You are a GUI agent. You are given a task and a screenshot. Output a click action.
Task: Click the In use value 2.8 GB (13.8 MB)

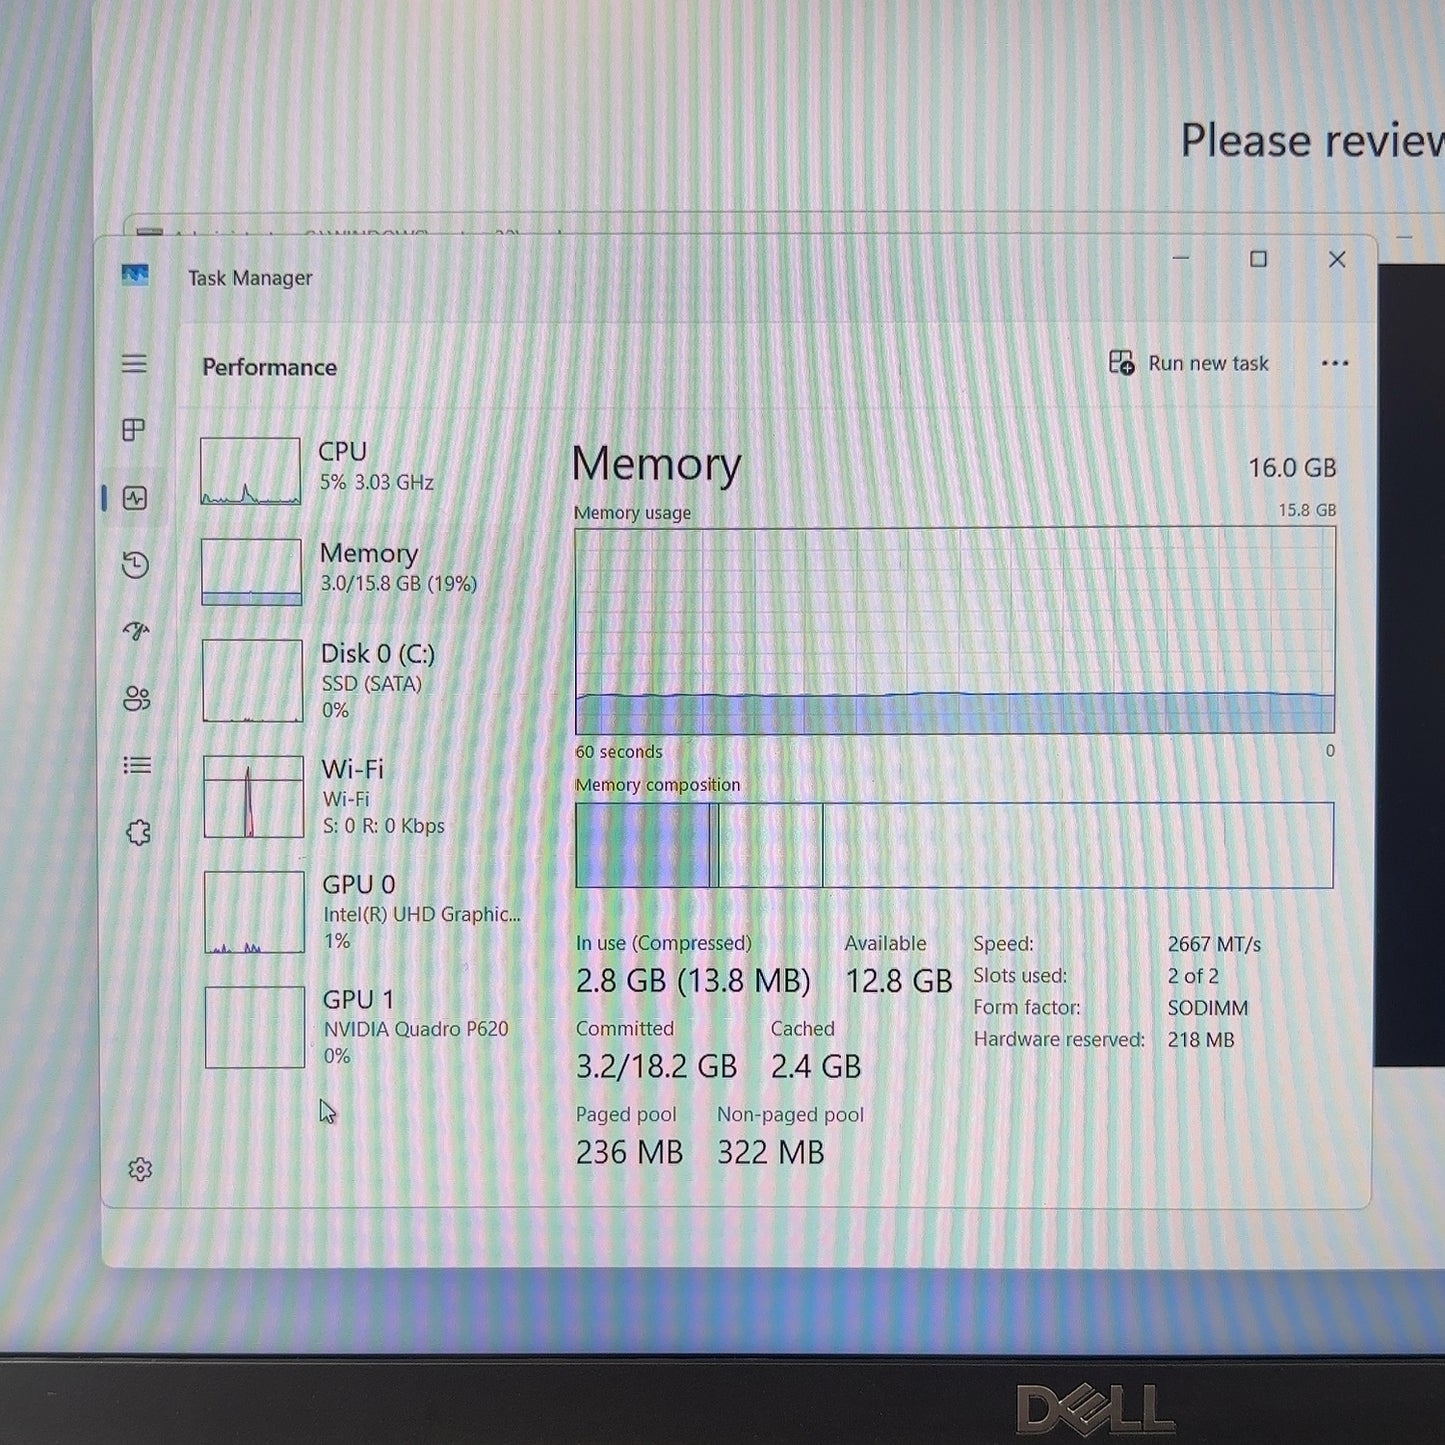pos(693,981)
